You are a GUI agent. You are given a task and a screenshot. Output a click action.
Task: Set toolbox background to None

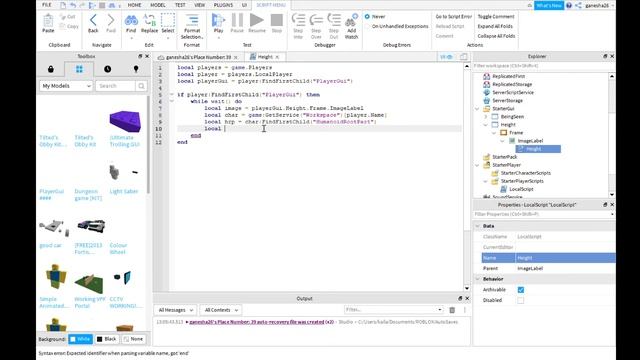133,339
